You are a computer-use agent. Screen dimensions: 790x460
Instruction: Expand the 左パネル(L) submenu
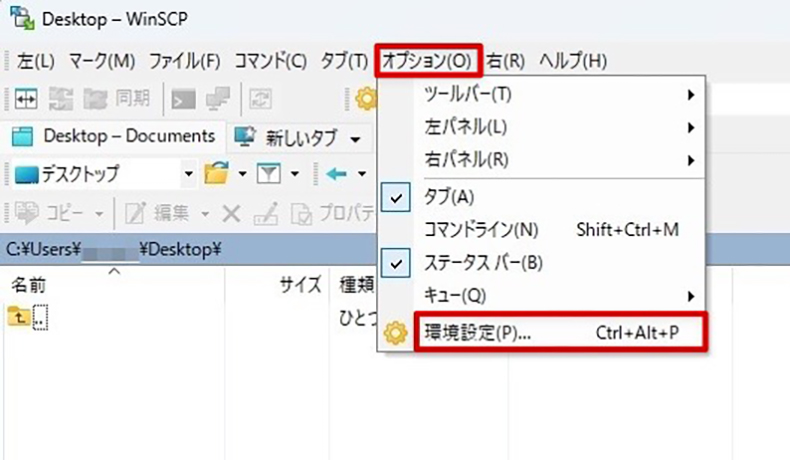coord(541,127)
